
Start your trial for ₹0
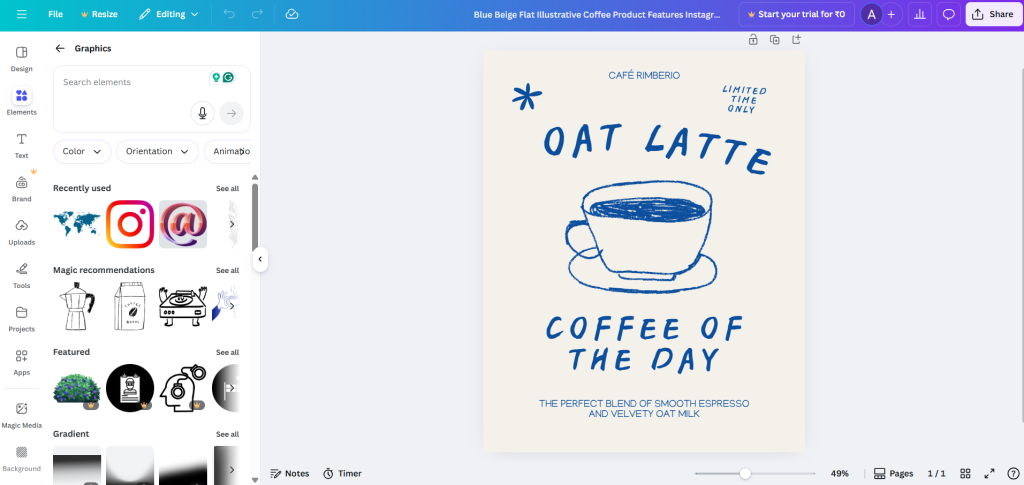[796, 14]
